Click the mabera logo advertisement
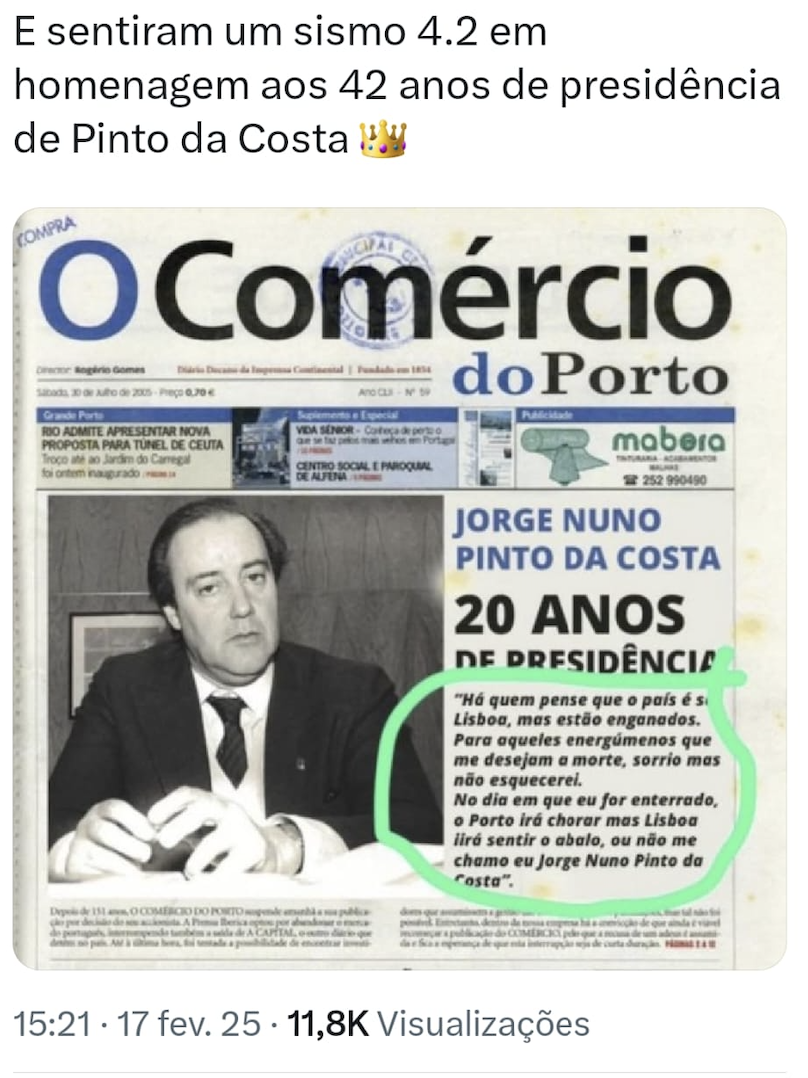808x1078 pixels. click(668, 441)
